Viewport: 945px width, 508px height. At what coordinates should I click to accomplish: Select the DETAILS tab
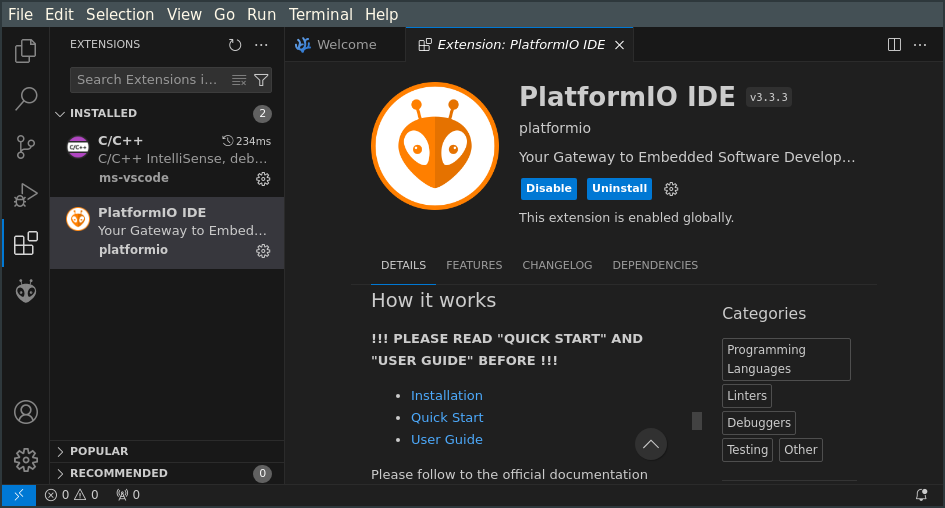tap(403, 265)
